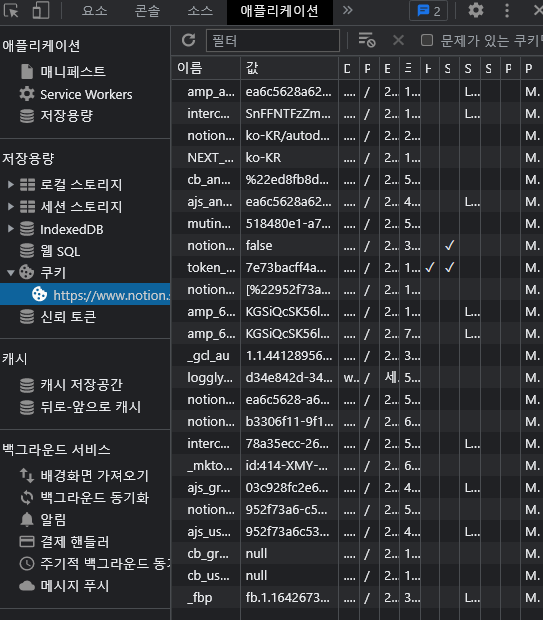The image size is (543, 620).
Task: Click the 백그라운드 동기화 sync icon
Action: [x=27, y=497]
